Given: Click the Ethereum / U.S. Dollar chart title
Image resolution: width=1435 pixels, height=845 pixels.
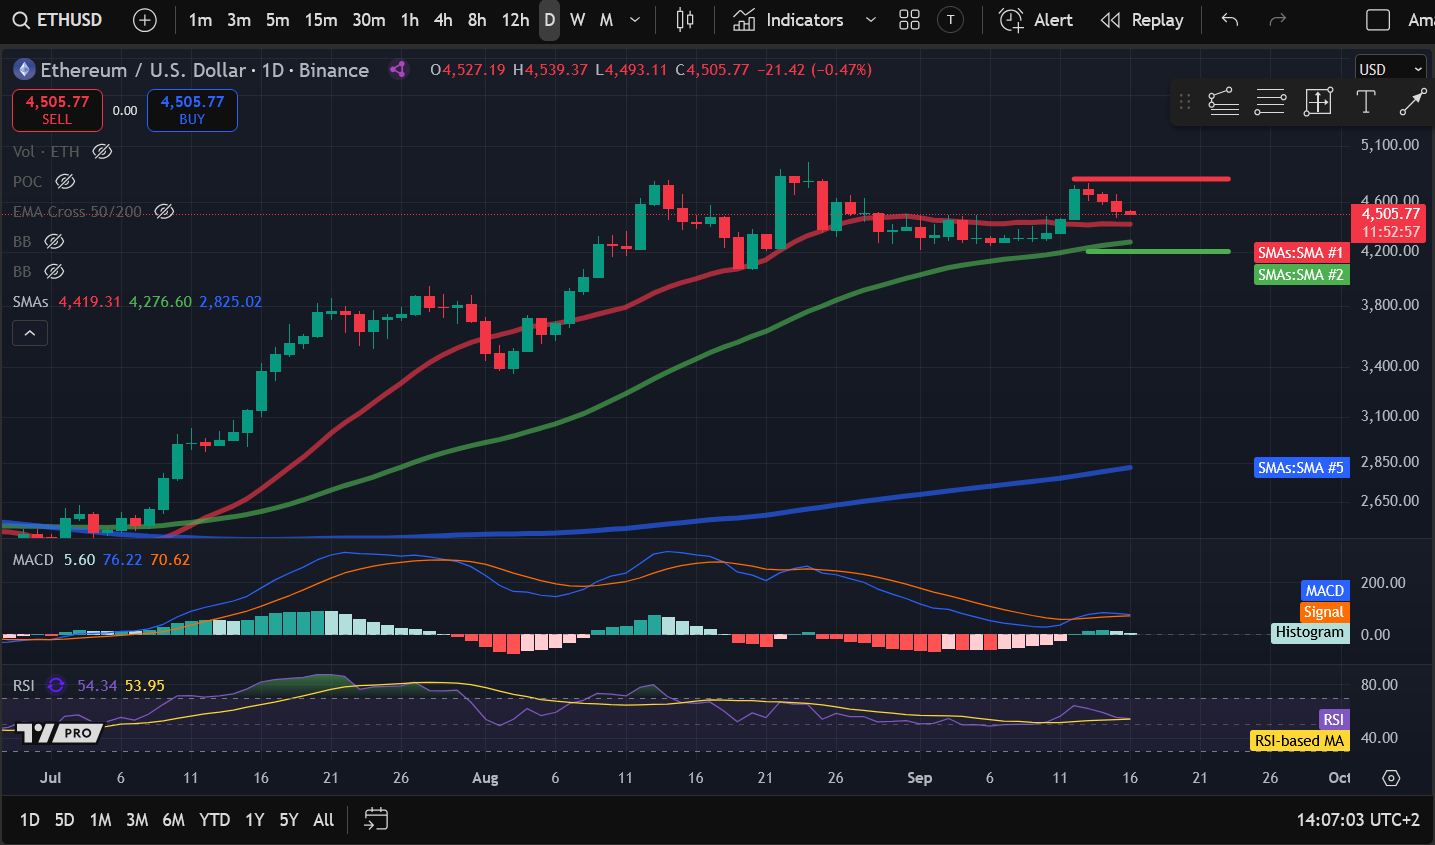Looking at the screenshot, I should click(x=143, y=70).
